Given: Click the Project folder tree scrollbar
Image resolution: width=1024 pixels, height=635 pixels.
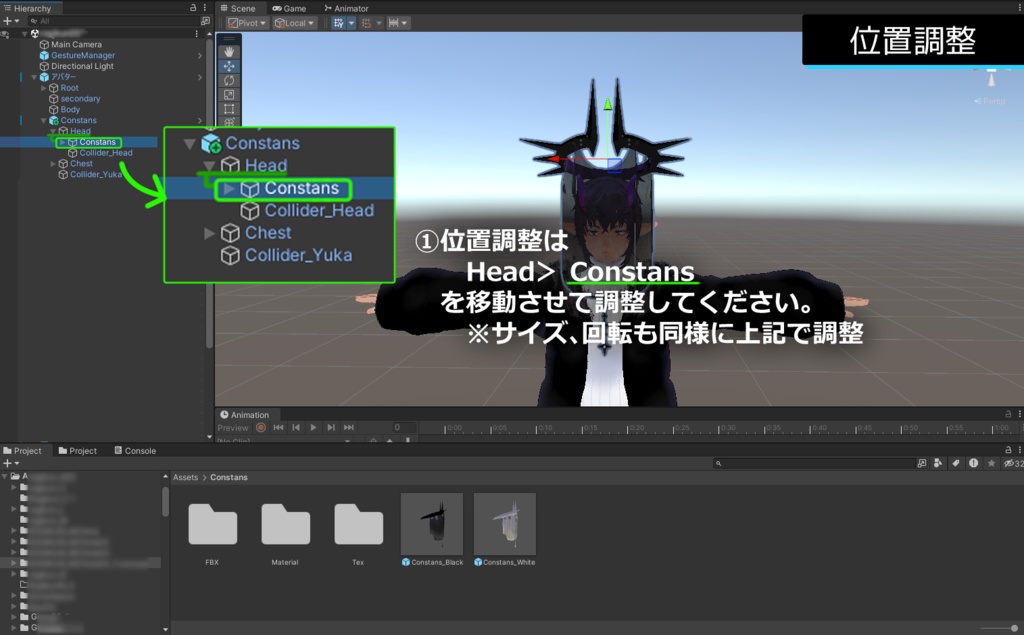Looking at the screenshot, I should [165, 502].
